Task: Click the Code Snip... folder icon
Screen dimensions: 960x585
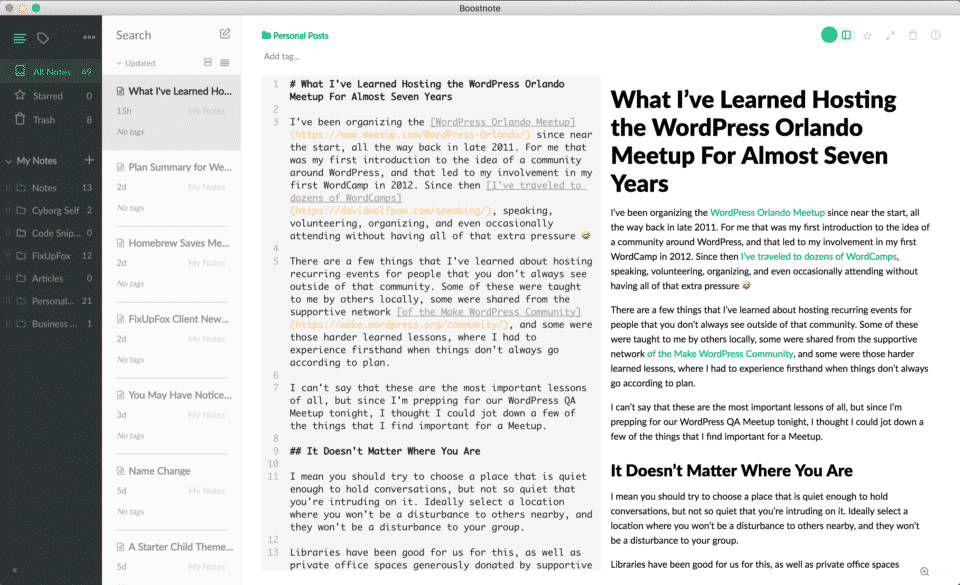Action: point(21,233)
